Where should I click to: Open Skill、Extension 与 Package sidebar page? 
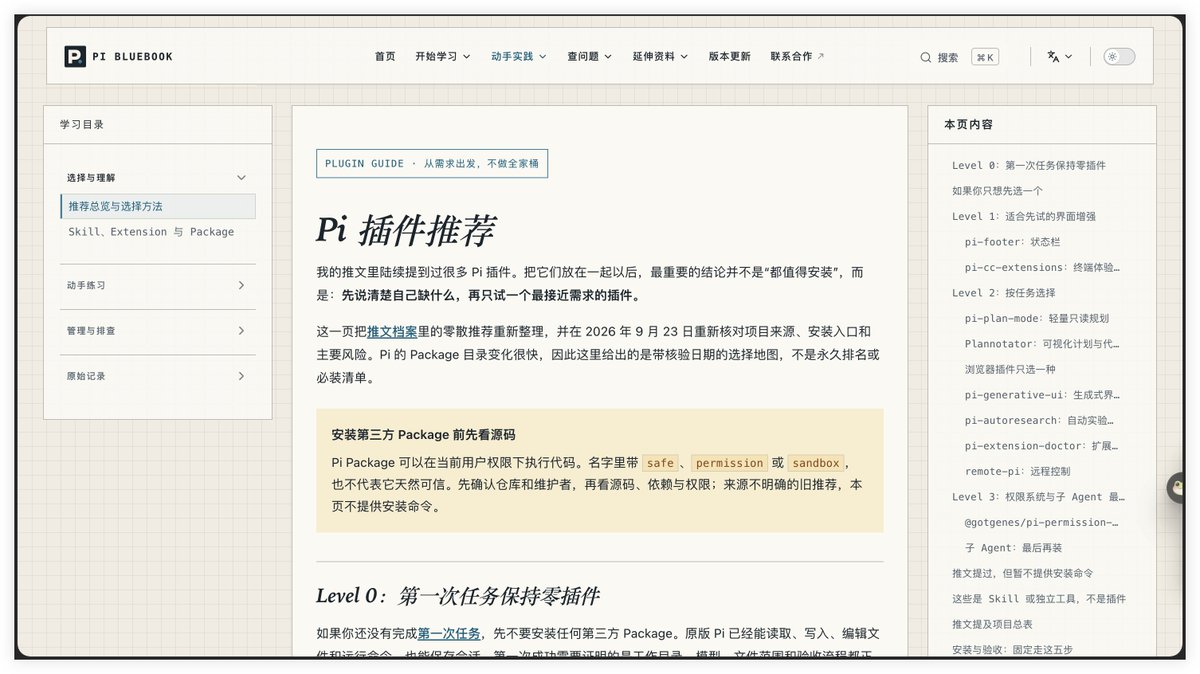151,232
